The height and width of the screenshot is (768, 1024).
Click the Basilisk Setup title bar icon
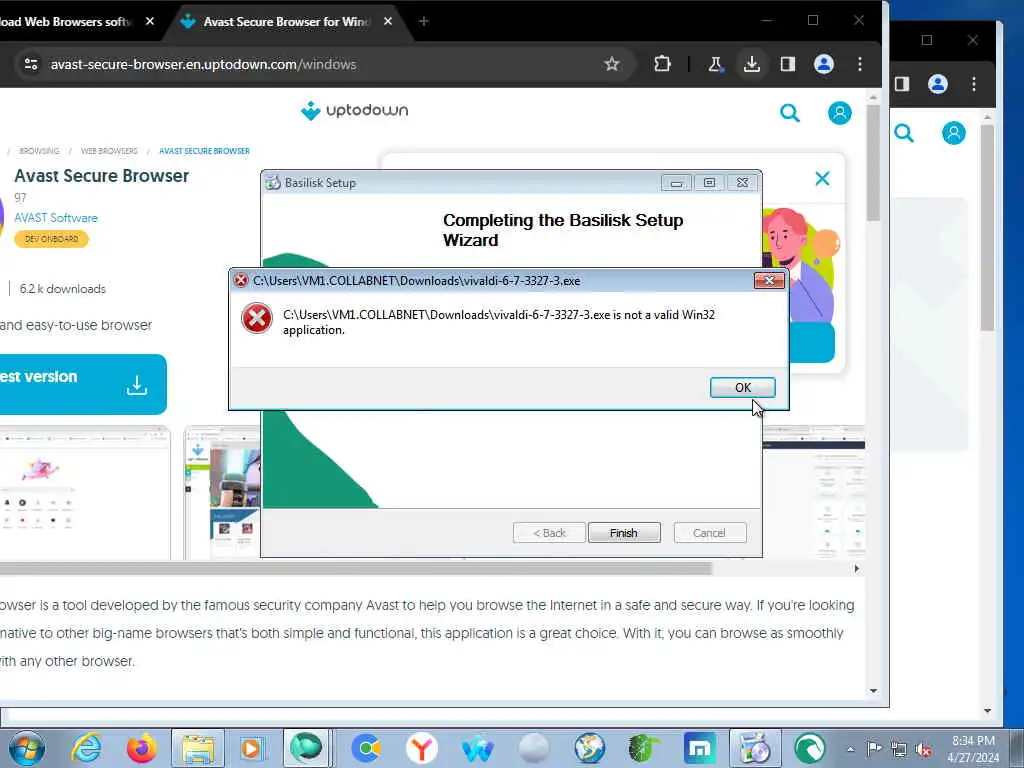coord(273,183)
